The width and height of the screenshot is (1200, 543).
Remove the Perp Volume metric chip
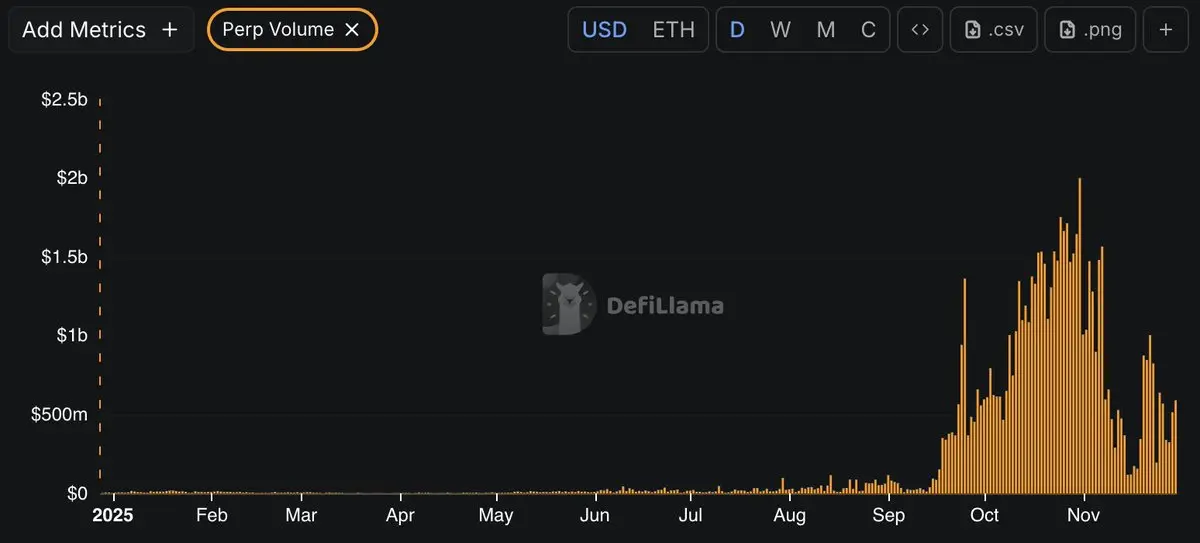pyautogui.click(x=352, y=30)
